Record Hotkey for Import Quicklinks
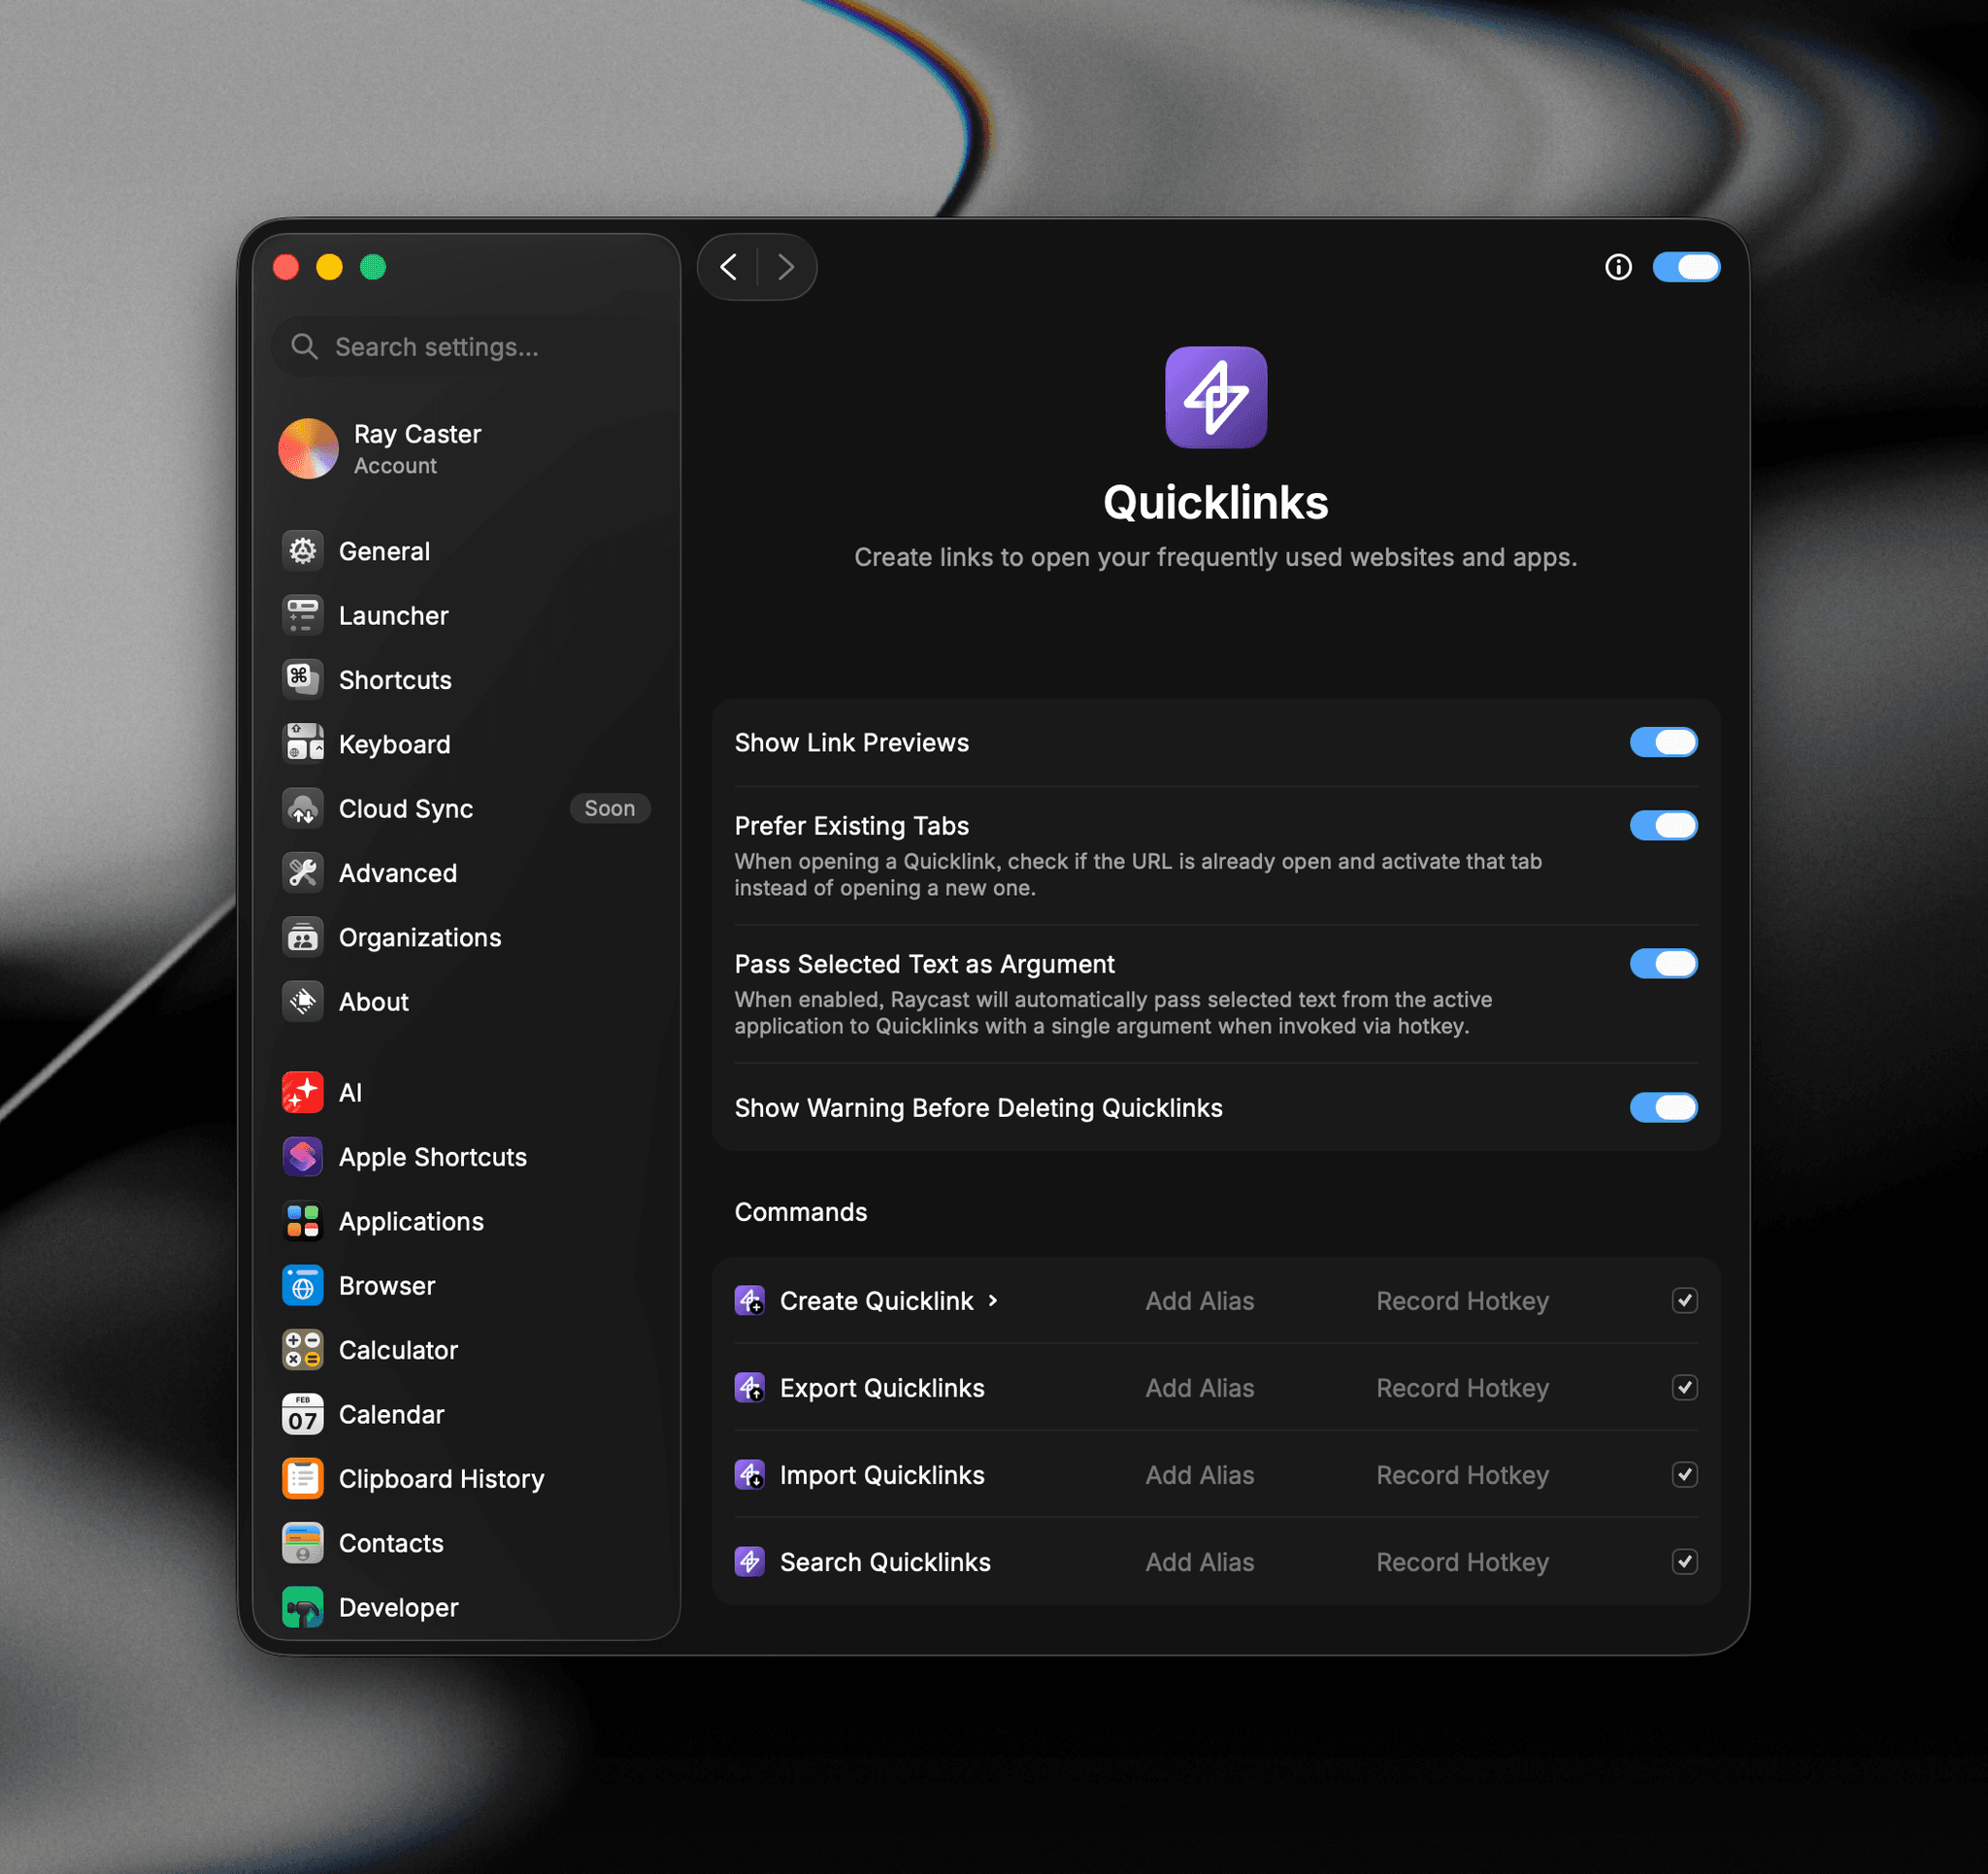The height and width of the screenshot is (1874, 1988). 1462,1475
